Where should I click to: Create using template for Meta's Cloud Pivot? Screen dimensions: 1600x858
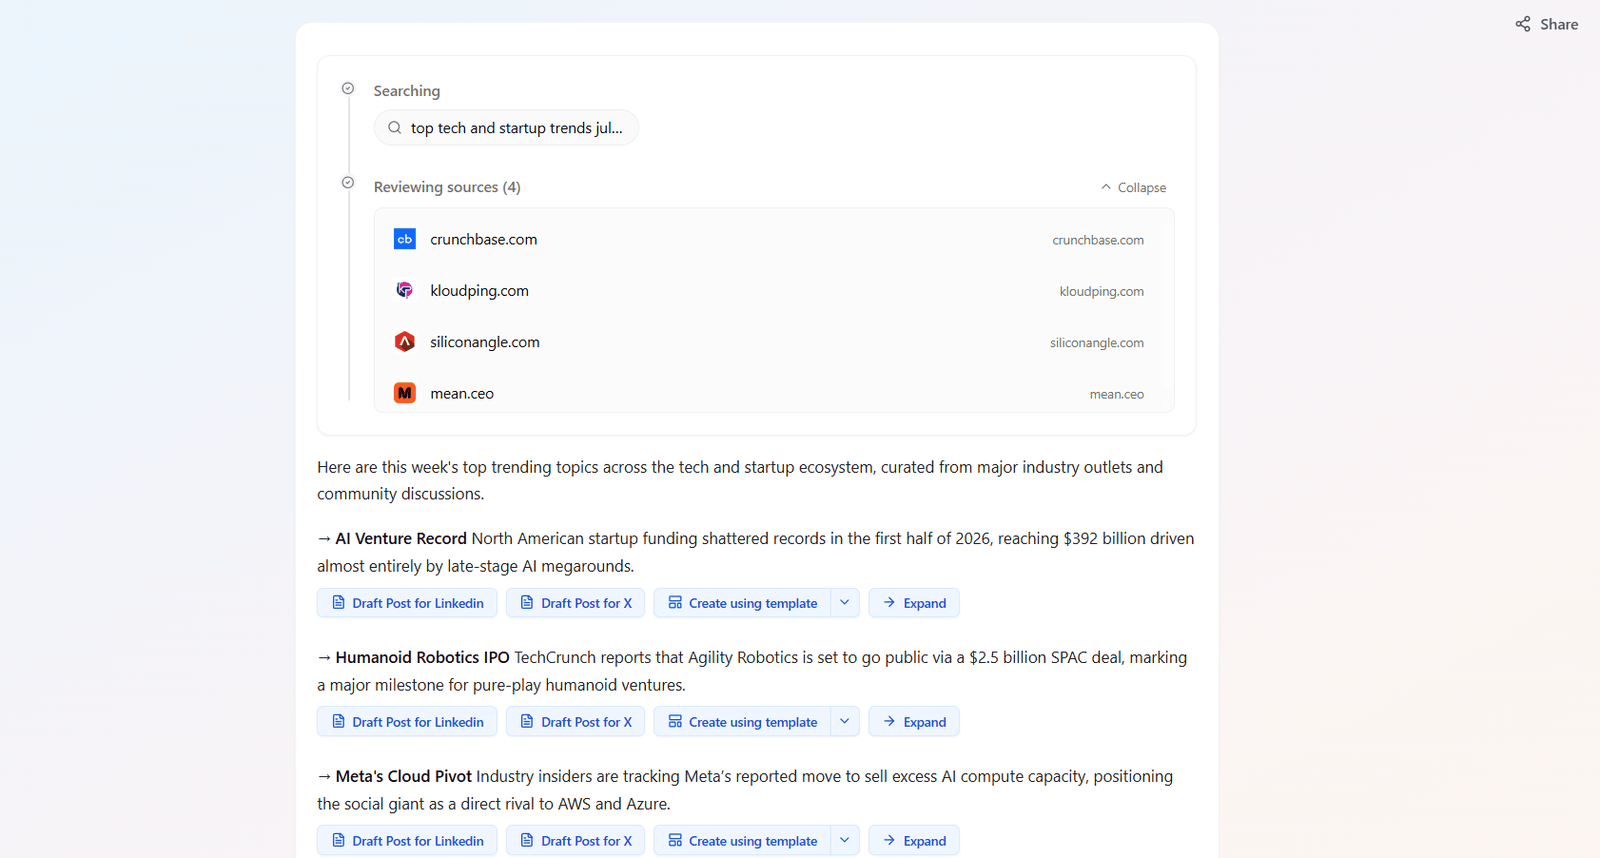(x=742, y=841)
